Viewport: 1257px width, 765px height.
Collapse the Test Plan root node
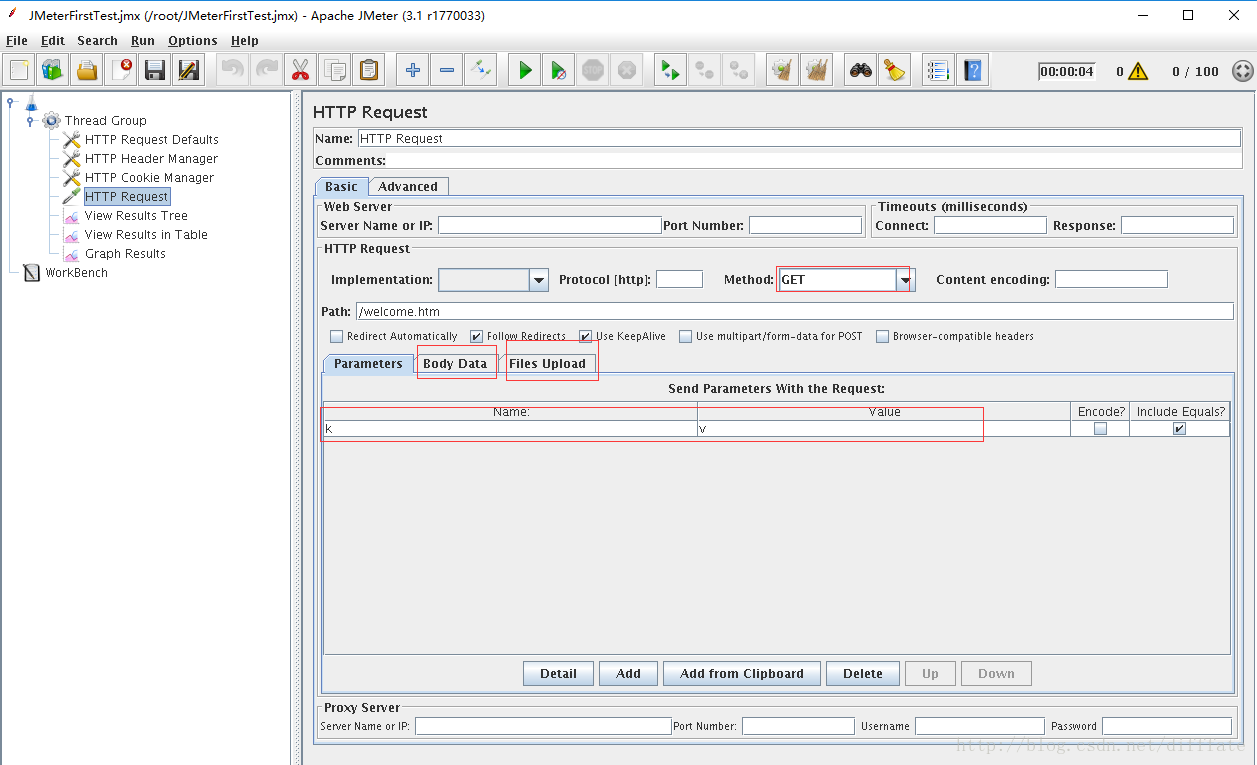(x=10, y=101)
